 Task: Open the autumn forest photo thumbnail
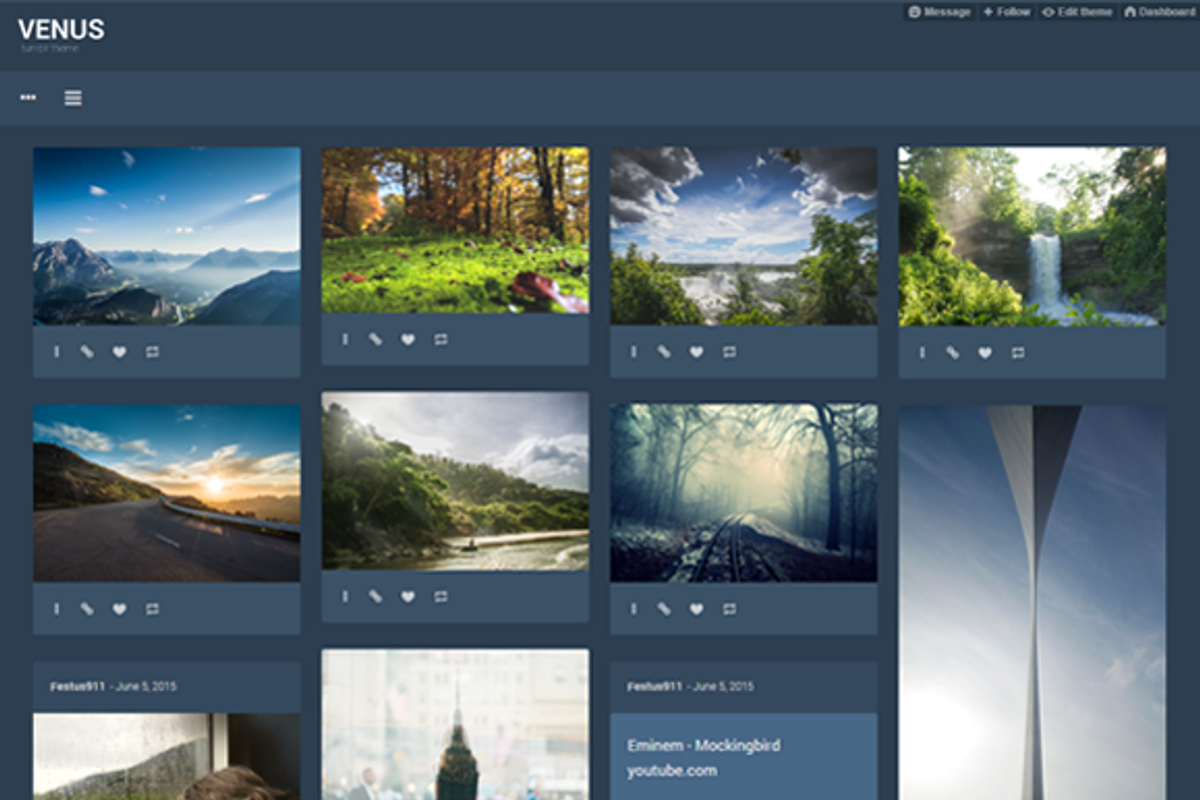[455, 230]
